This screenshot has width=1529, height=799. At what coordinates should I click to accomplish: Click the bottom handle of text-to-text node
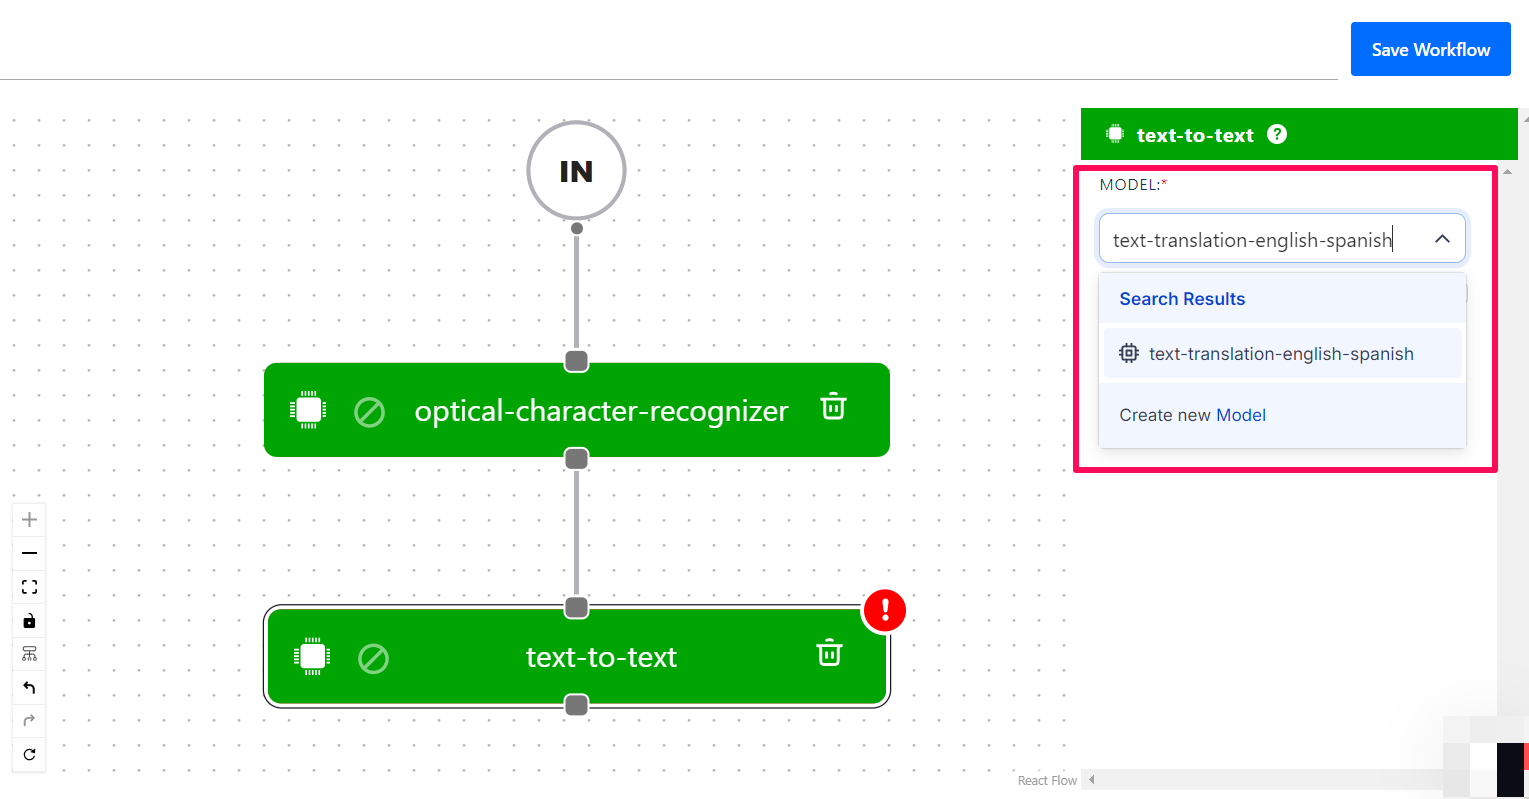pyautogui.click(x=576, y=706)
